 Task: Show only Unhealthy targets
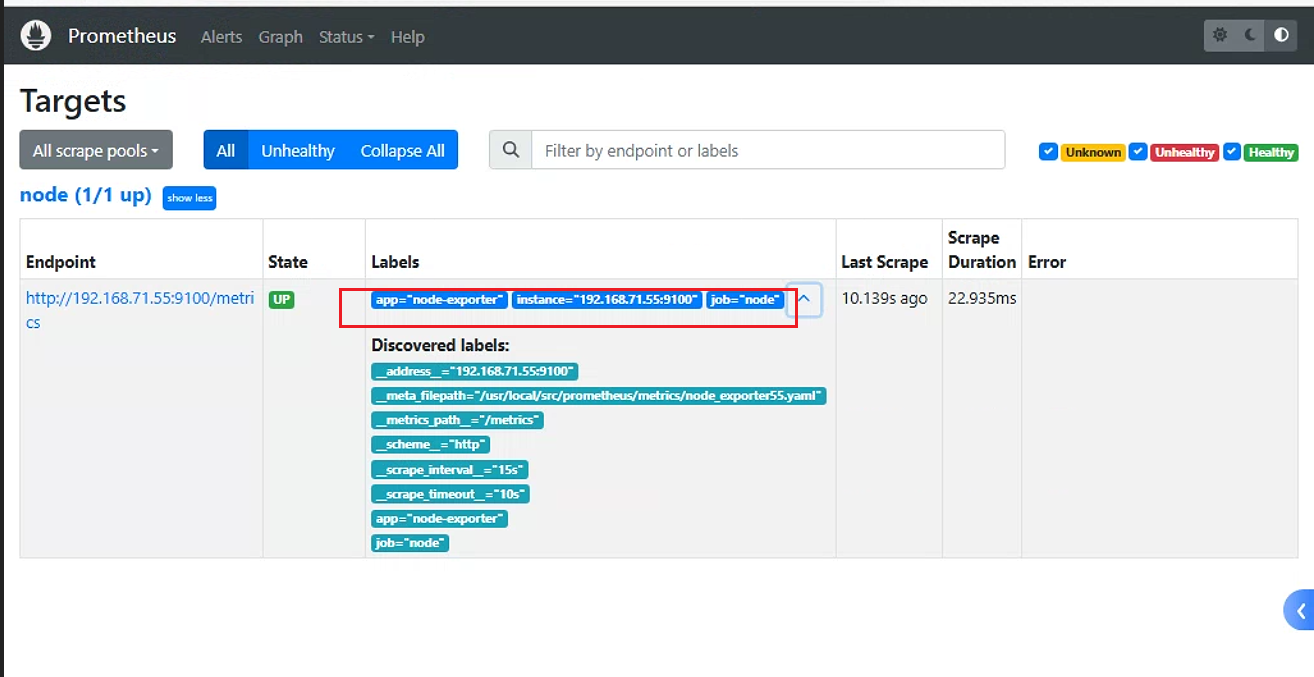click(298, 150)
